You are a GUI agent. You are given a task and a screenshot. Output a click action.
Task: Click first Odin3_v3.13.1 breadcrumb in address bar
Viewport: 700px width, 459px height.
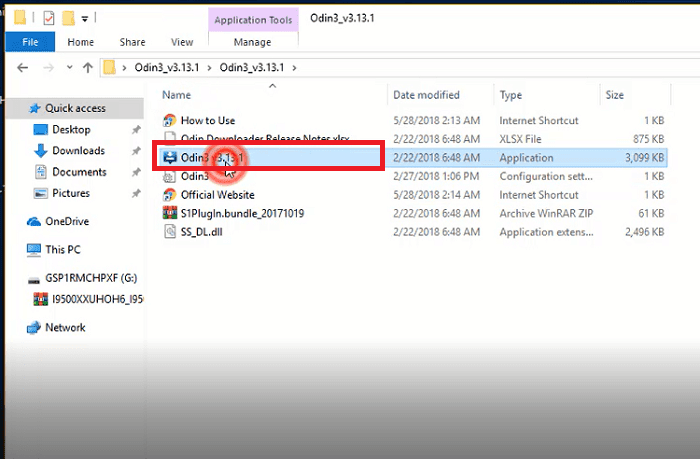(167, 67)
